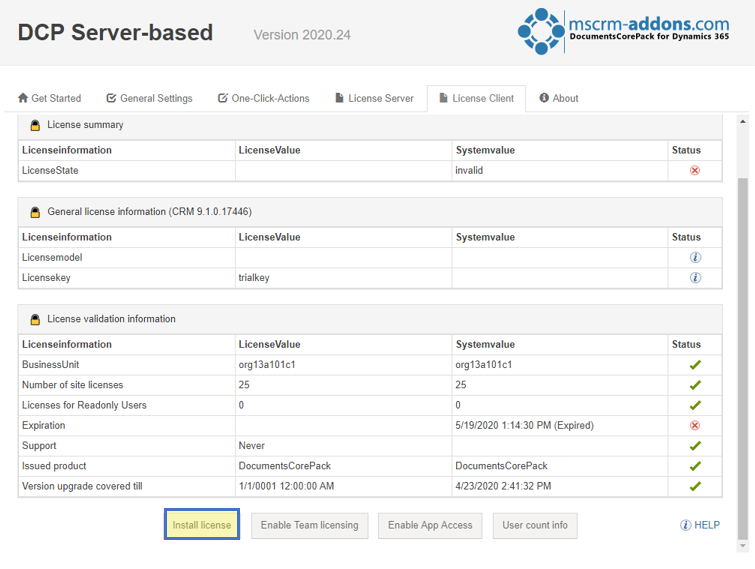Click the lock icon beside General license information

35,212
